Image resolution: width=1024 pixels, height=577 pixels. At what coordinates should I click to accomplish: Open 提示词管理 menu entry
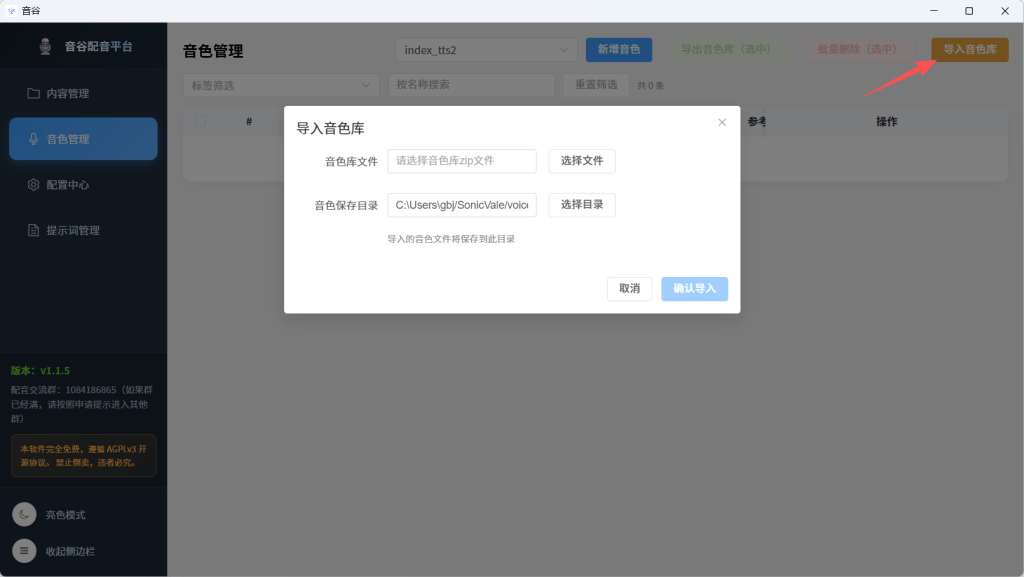(83, 230)
